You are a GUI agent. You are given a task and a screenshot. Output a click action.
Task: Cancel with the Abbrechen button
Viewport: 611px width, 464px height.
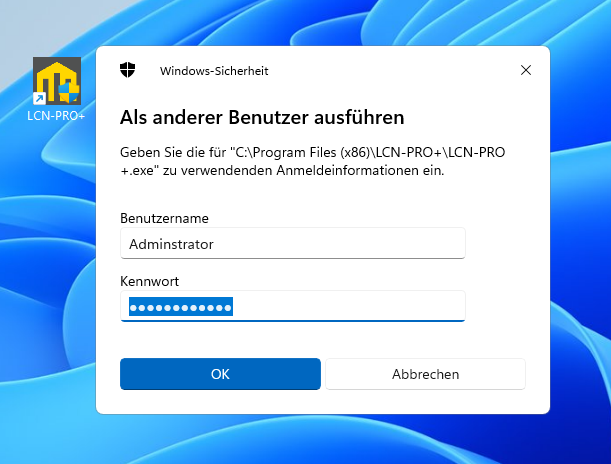(426, 374)
